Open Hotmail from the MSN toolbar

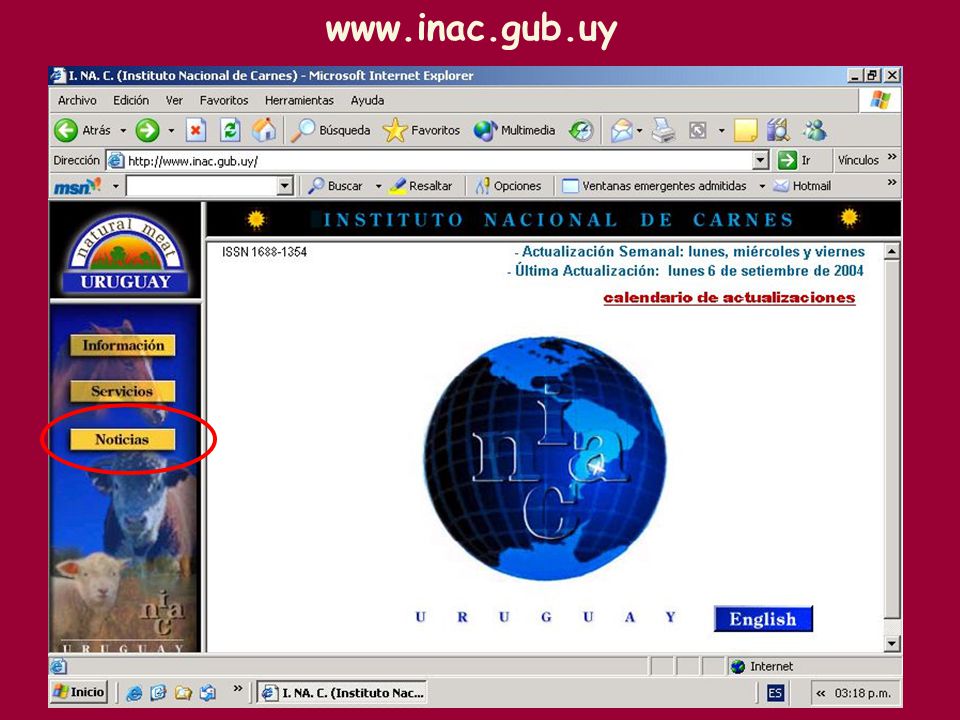[802, 186]
